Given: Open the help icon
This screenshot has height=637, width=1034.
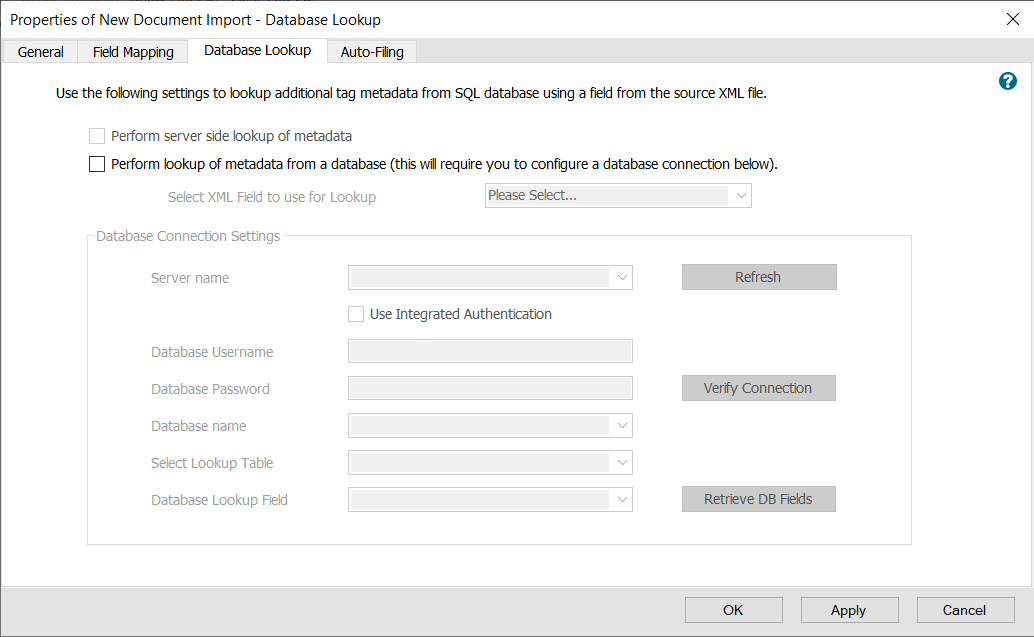Looking at the screenshot, I should (x=1007, y=81).
